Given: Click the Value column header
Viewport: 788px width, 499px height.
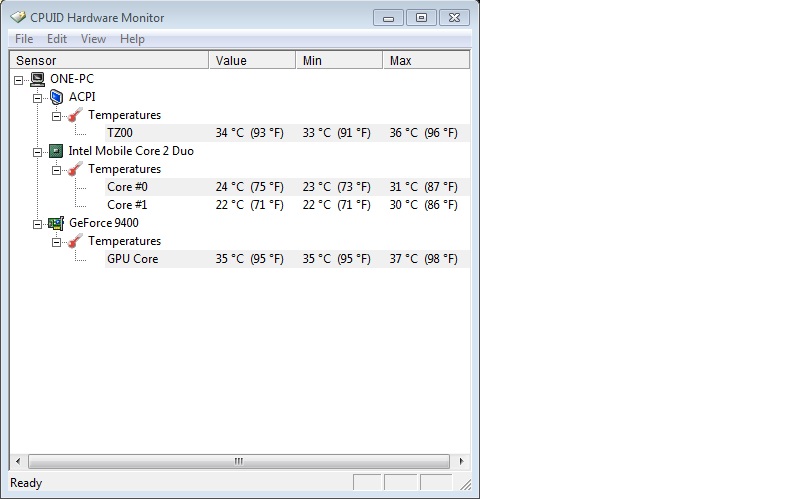Looking at the screenshot, I should [252, 60].
